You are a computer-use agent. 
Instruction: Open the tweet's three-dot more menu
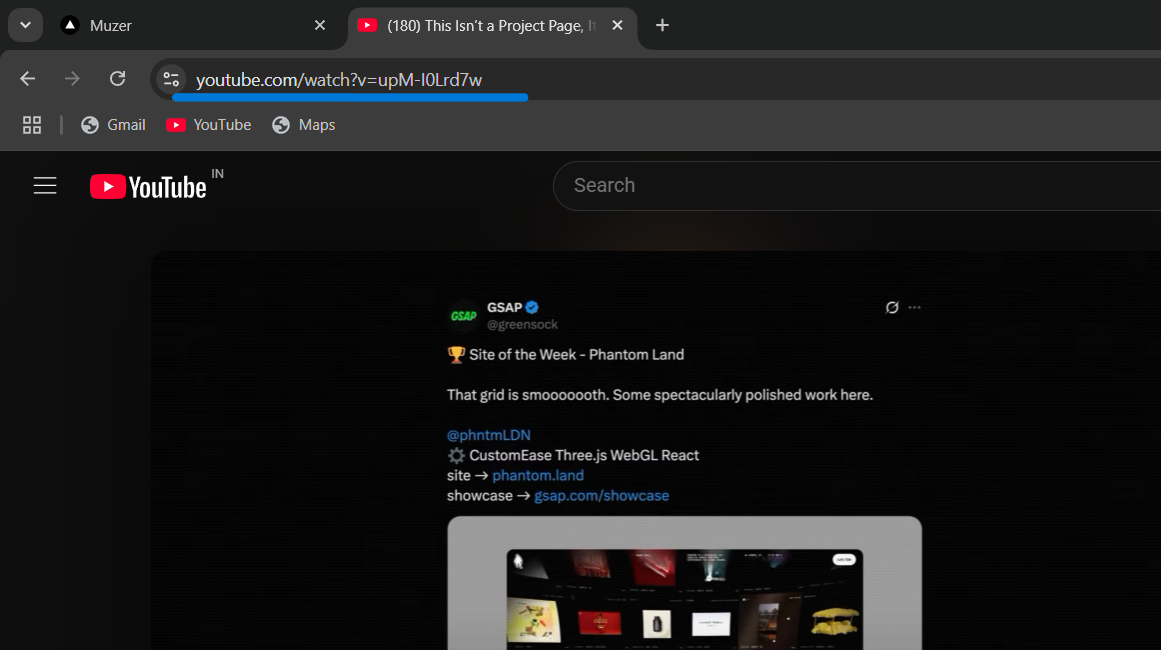(x=914, y=308)
